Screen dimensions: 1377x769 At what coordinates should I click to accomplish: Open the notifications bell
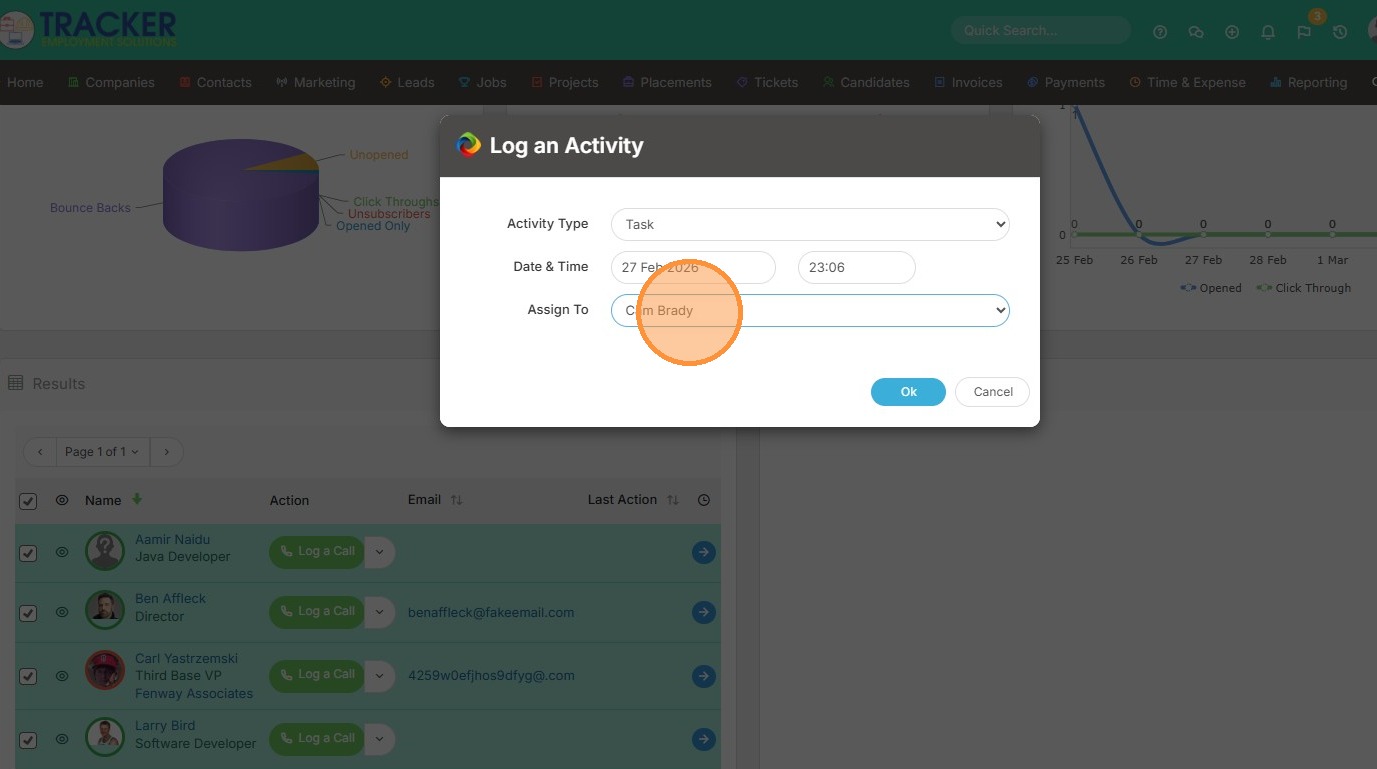(x=1268, y=32)
